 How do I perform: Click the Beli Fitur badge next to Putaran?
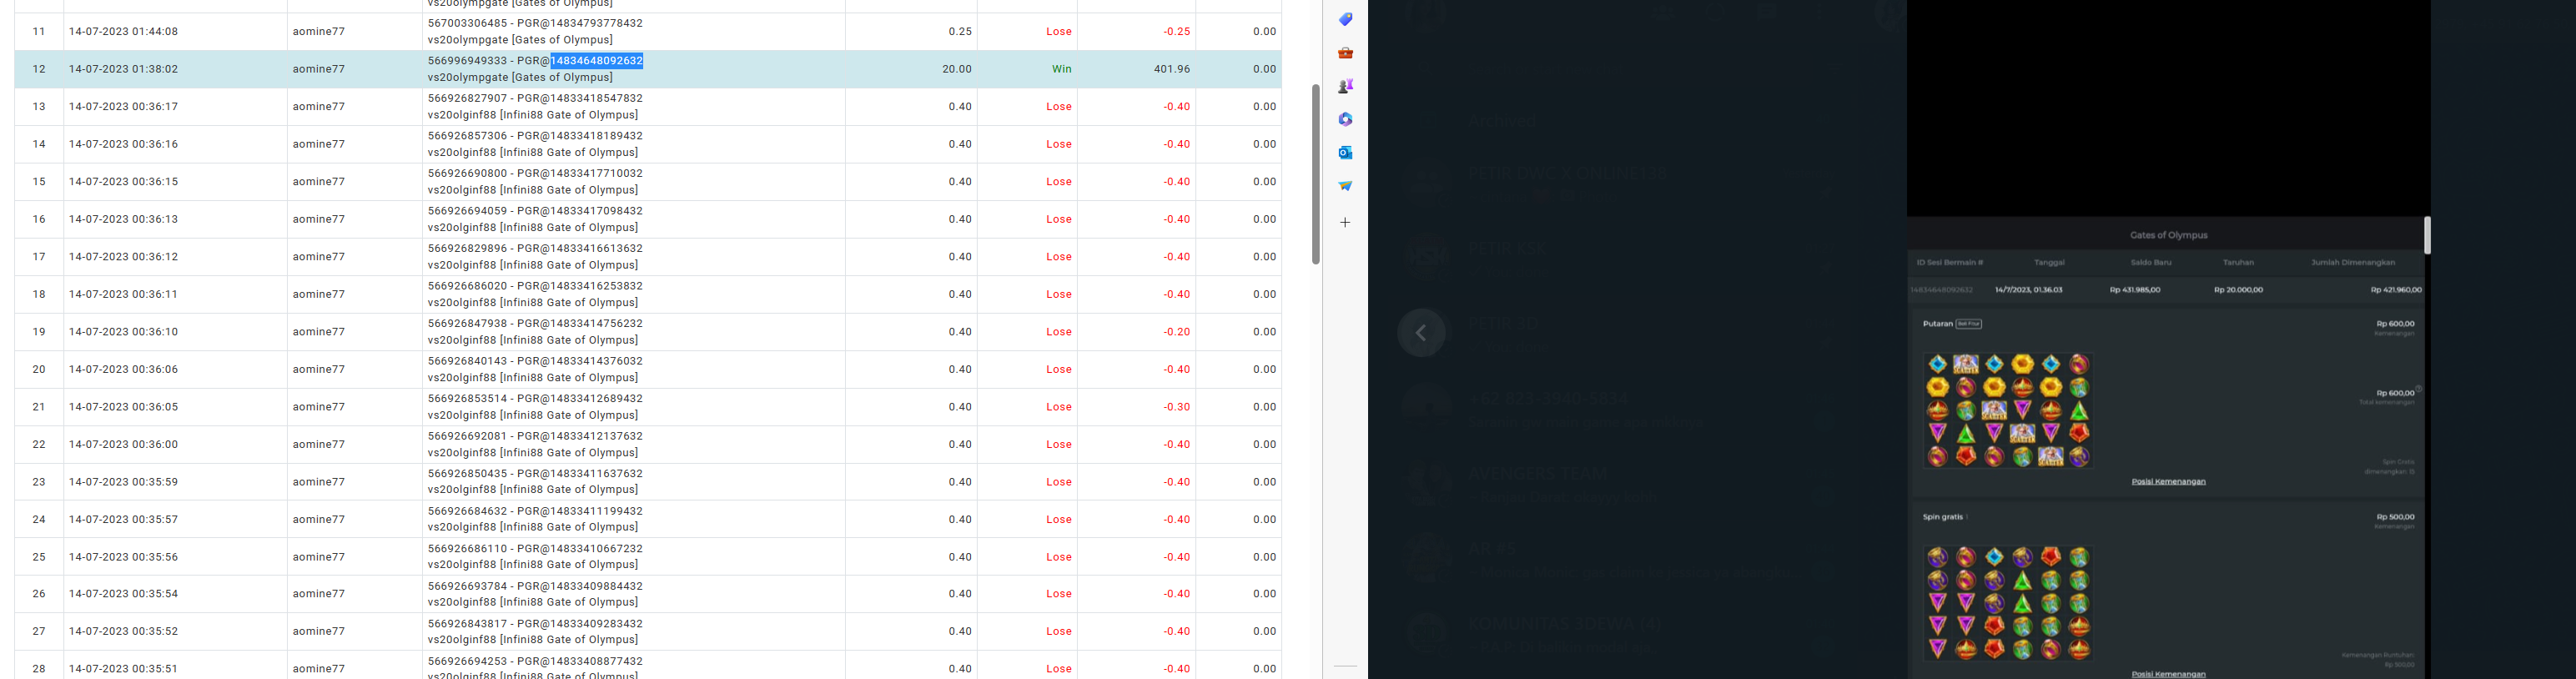point(1968,324)
